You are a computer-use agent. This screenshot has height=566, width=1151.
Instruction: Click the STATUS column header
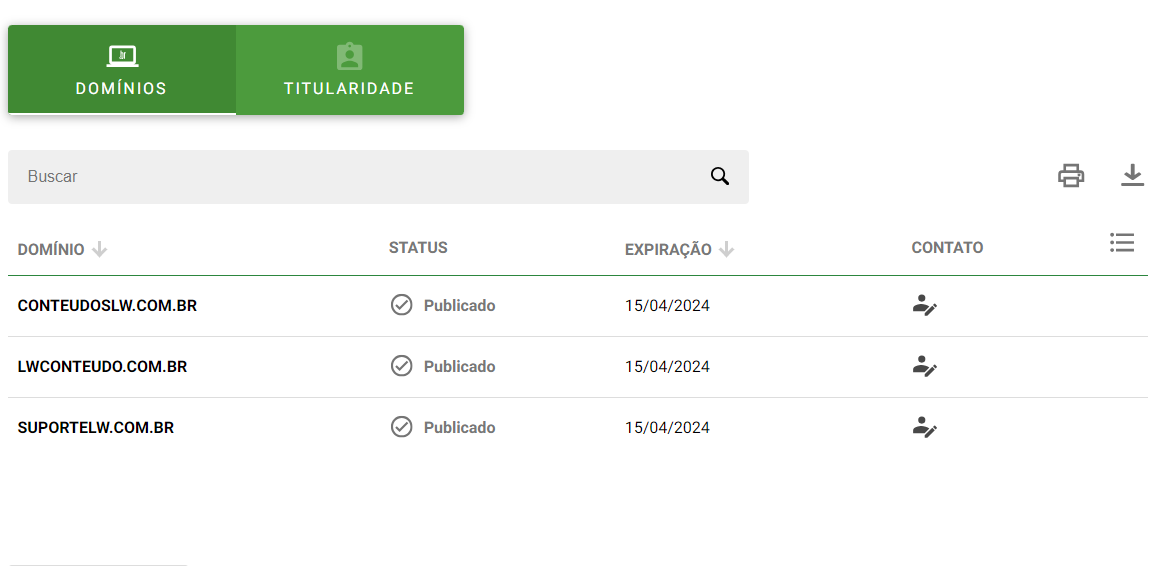(418, 247)
